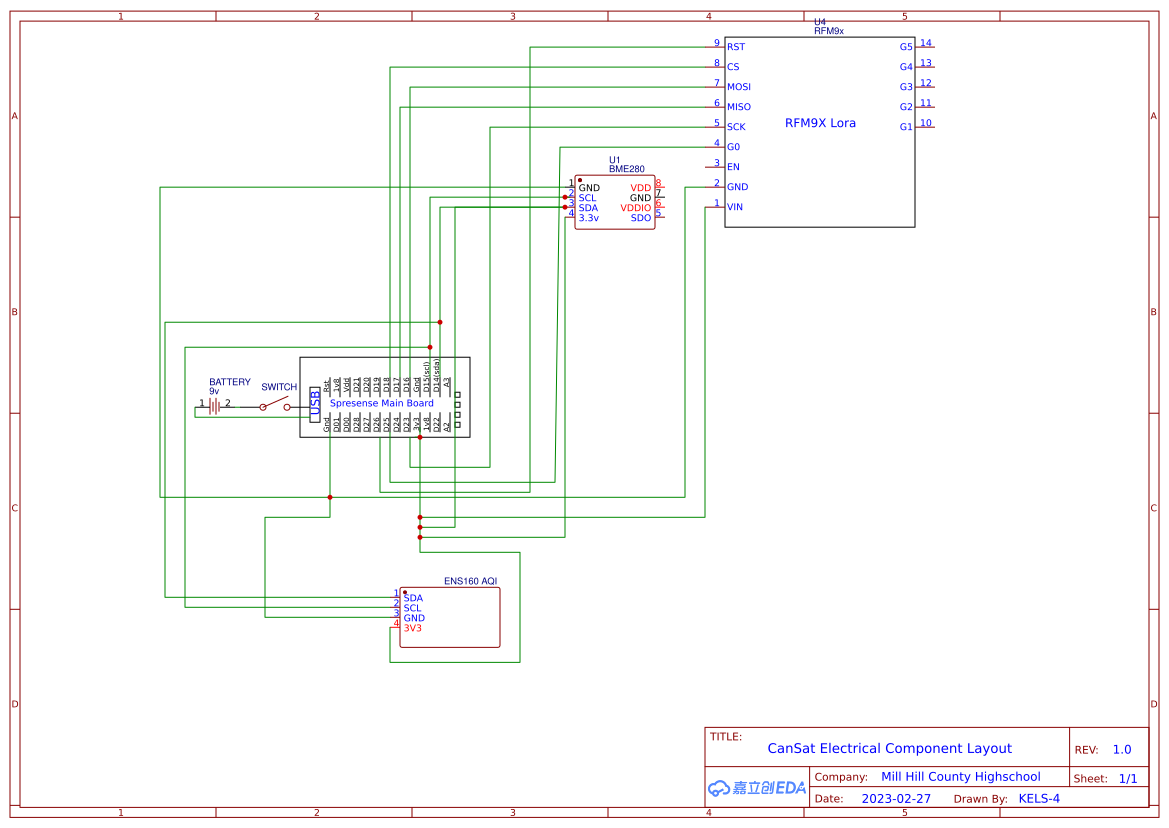Click the SDA pin of the ENS160 sensor
1169x828 pixels.
tap(412, 598)
